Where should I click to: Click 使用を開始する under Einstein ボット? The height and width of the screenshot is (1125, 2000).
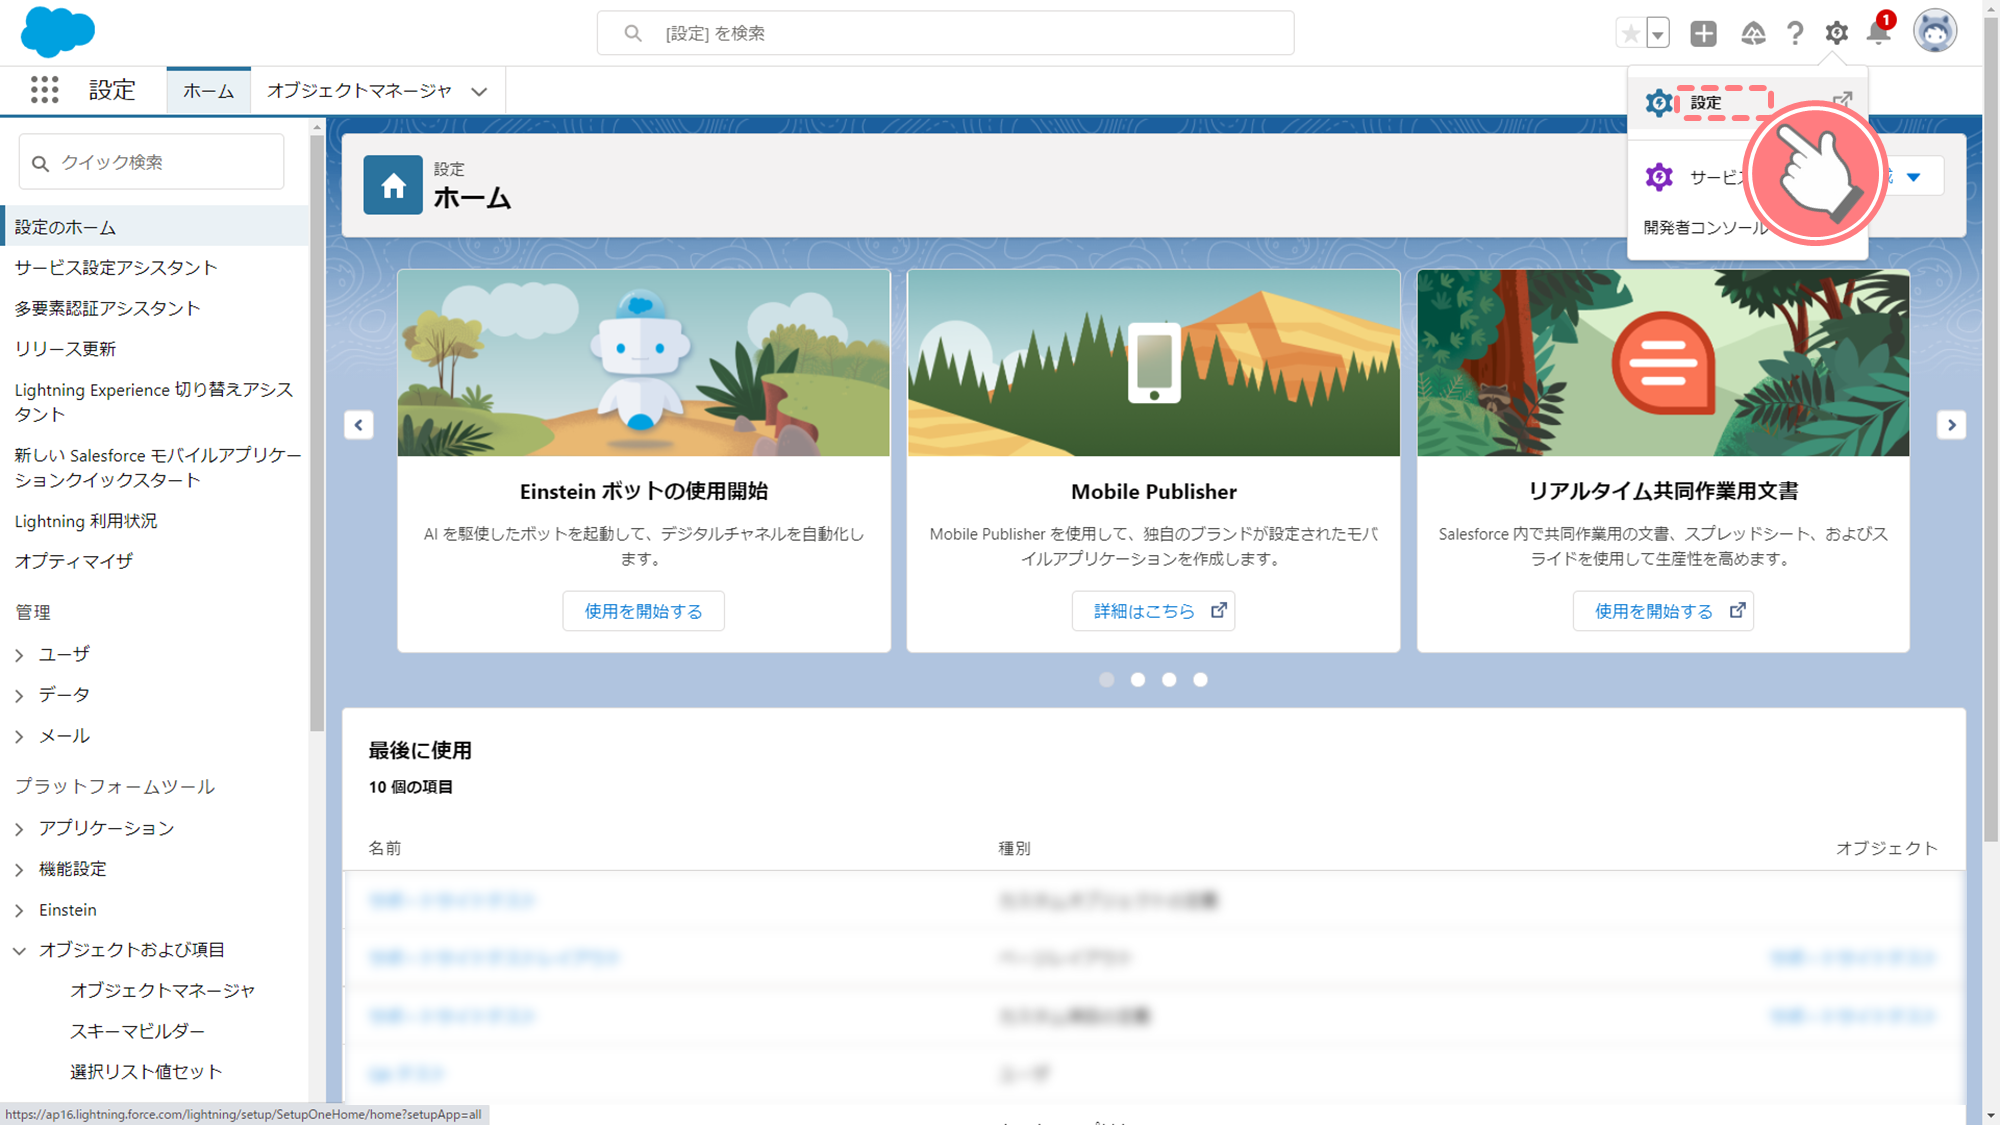coord(643,611)
